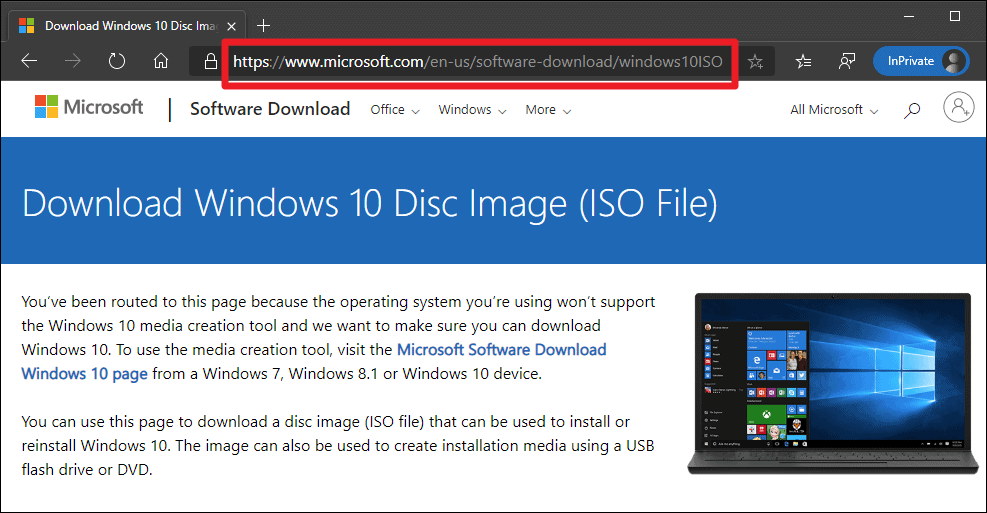
Task: Click the InPrivate profile button
Action: (922, 61)
